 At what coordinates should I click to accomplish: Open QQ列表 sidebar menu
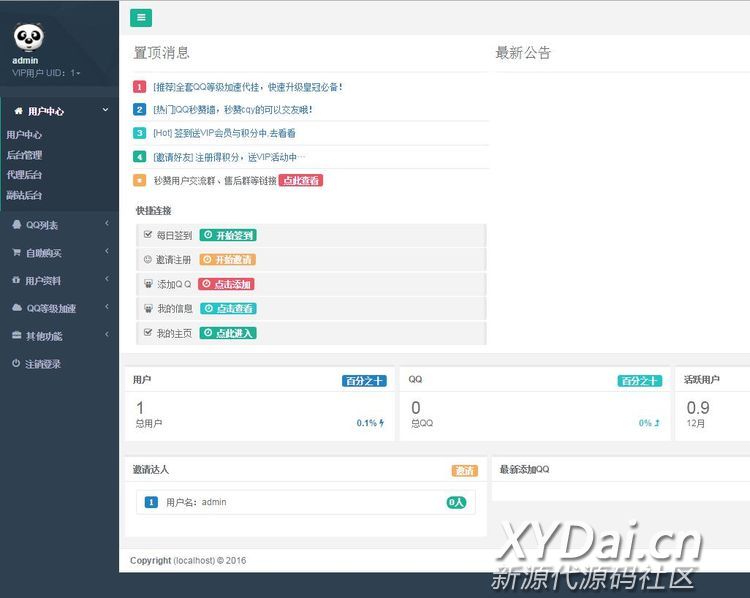(42, 225)
